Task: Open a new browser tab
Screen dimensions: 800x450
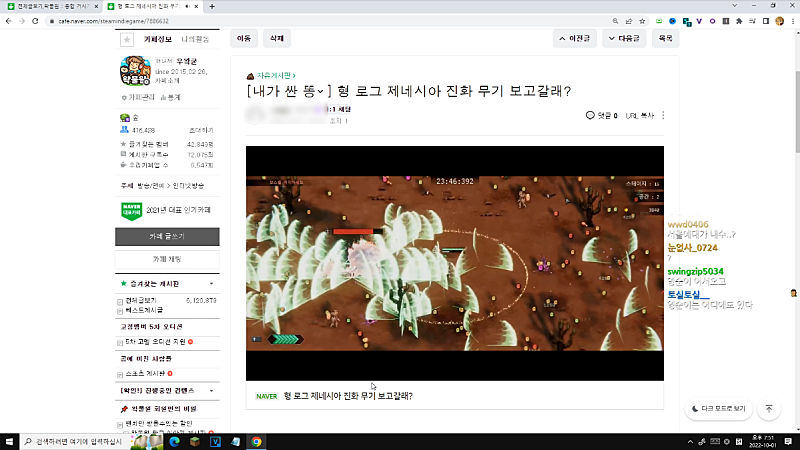Action: click(212, 6)
